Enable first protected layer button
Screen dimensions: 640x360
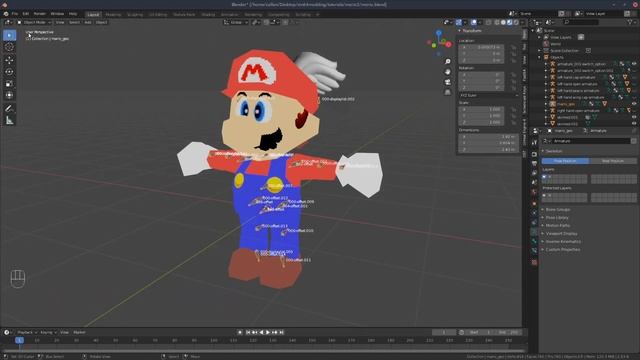pos(544,196)
